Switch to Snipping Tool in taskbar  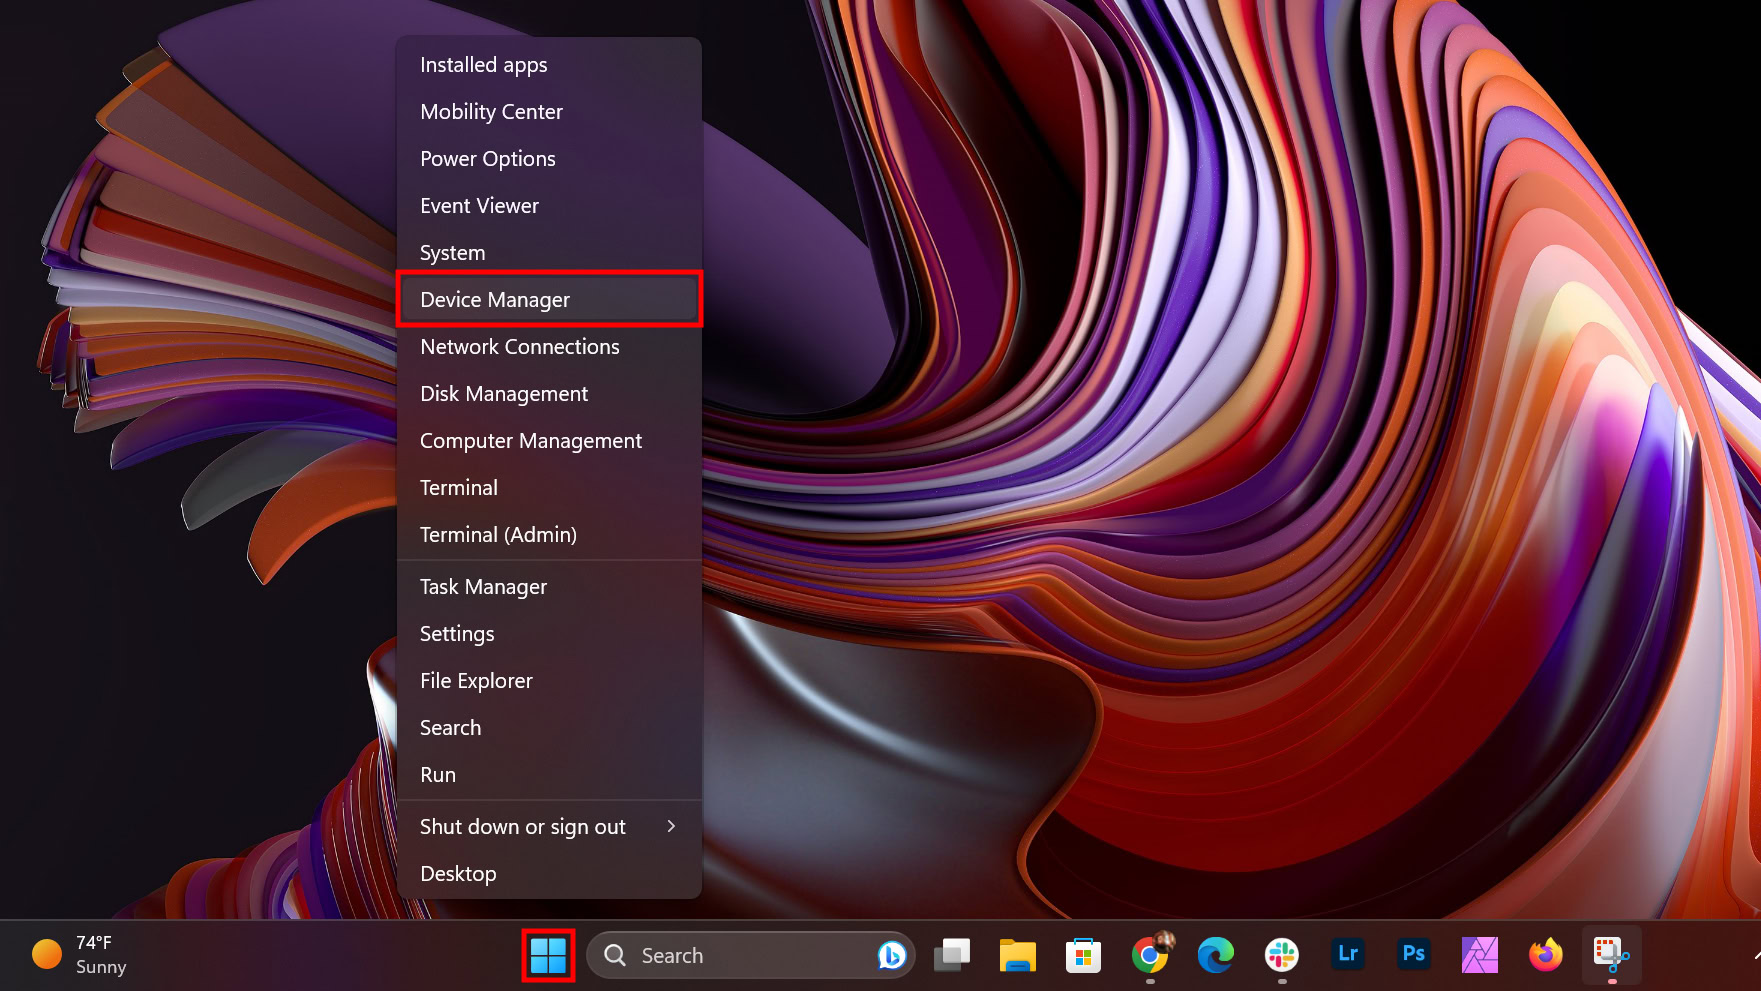pos(1611,956)
